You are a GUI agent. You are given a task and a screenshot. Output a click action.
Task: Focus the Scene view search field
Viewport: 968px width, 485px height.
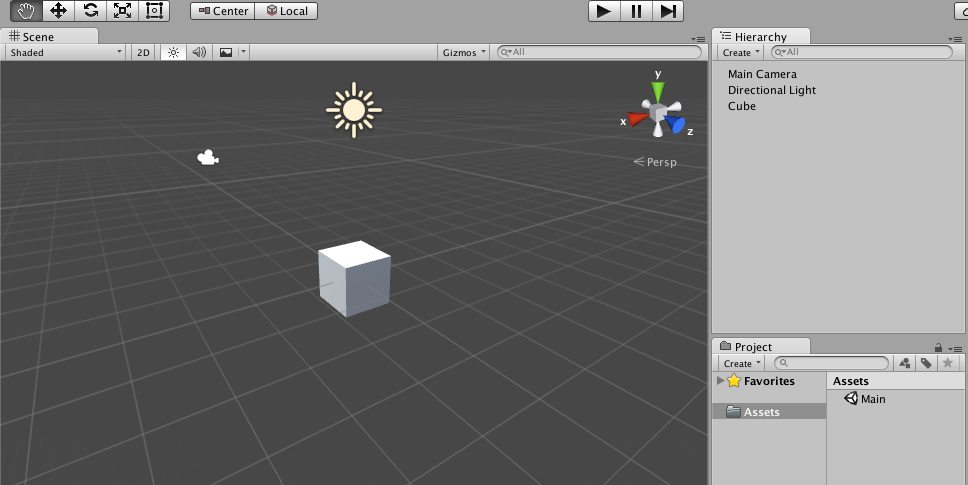(599, 52)
